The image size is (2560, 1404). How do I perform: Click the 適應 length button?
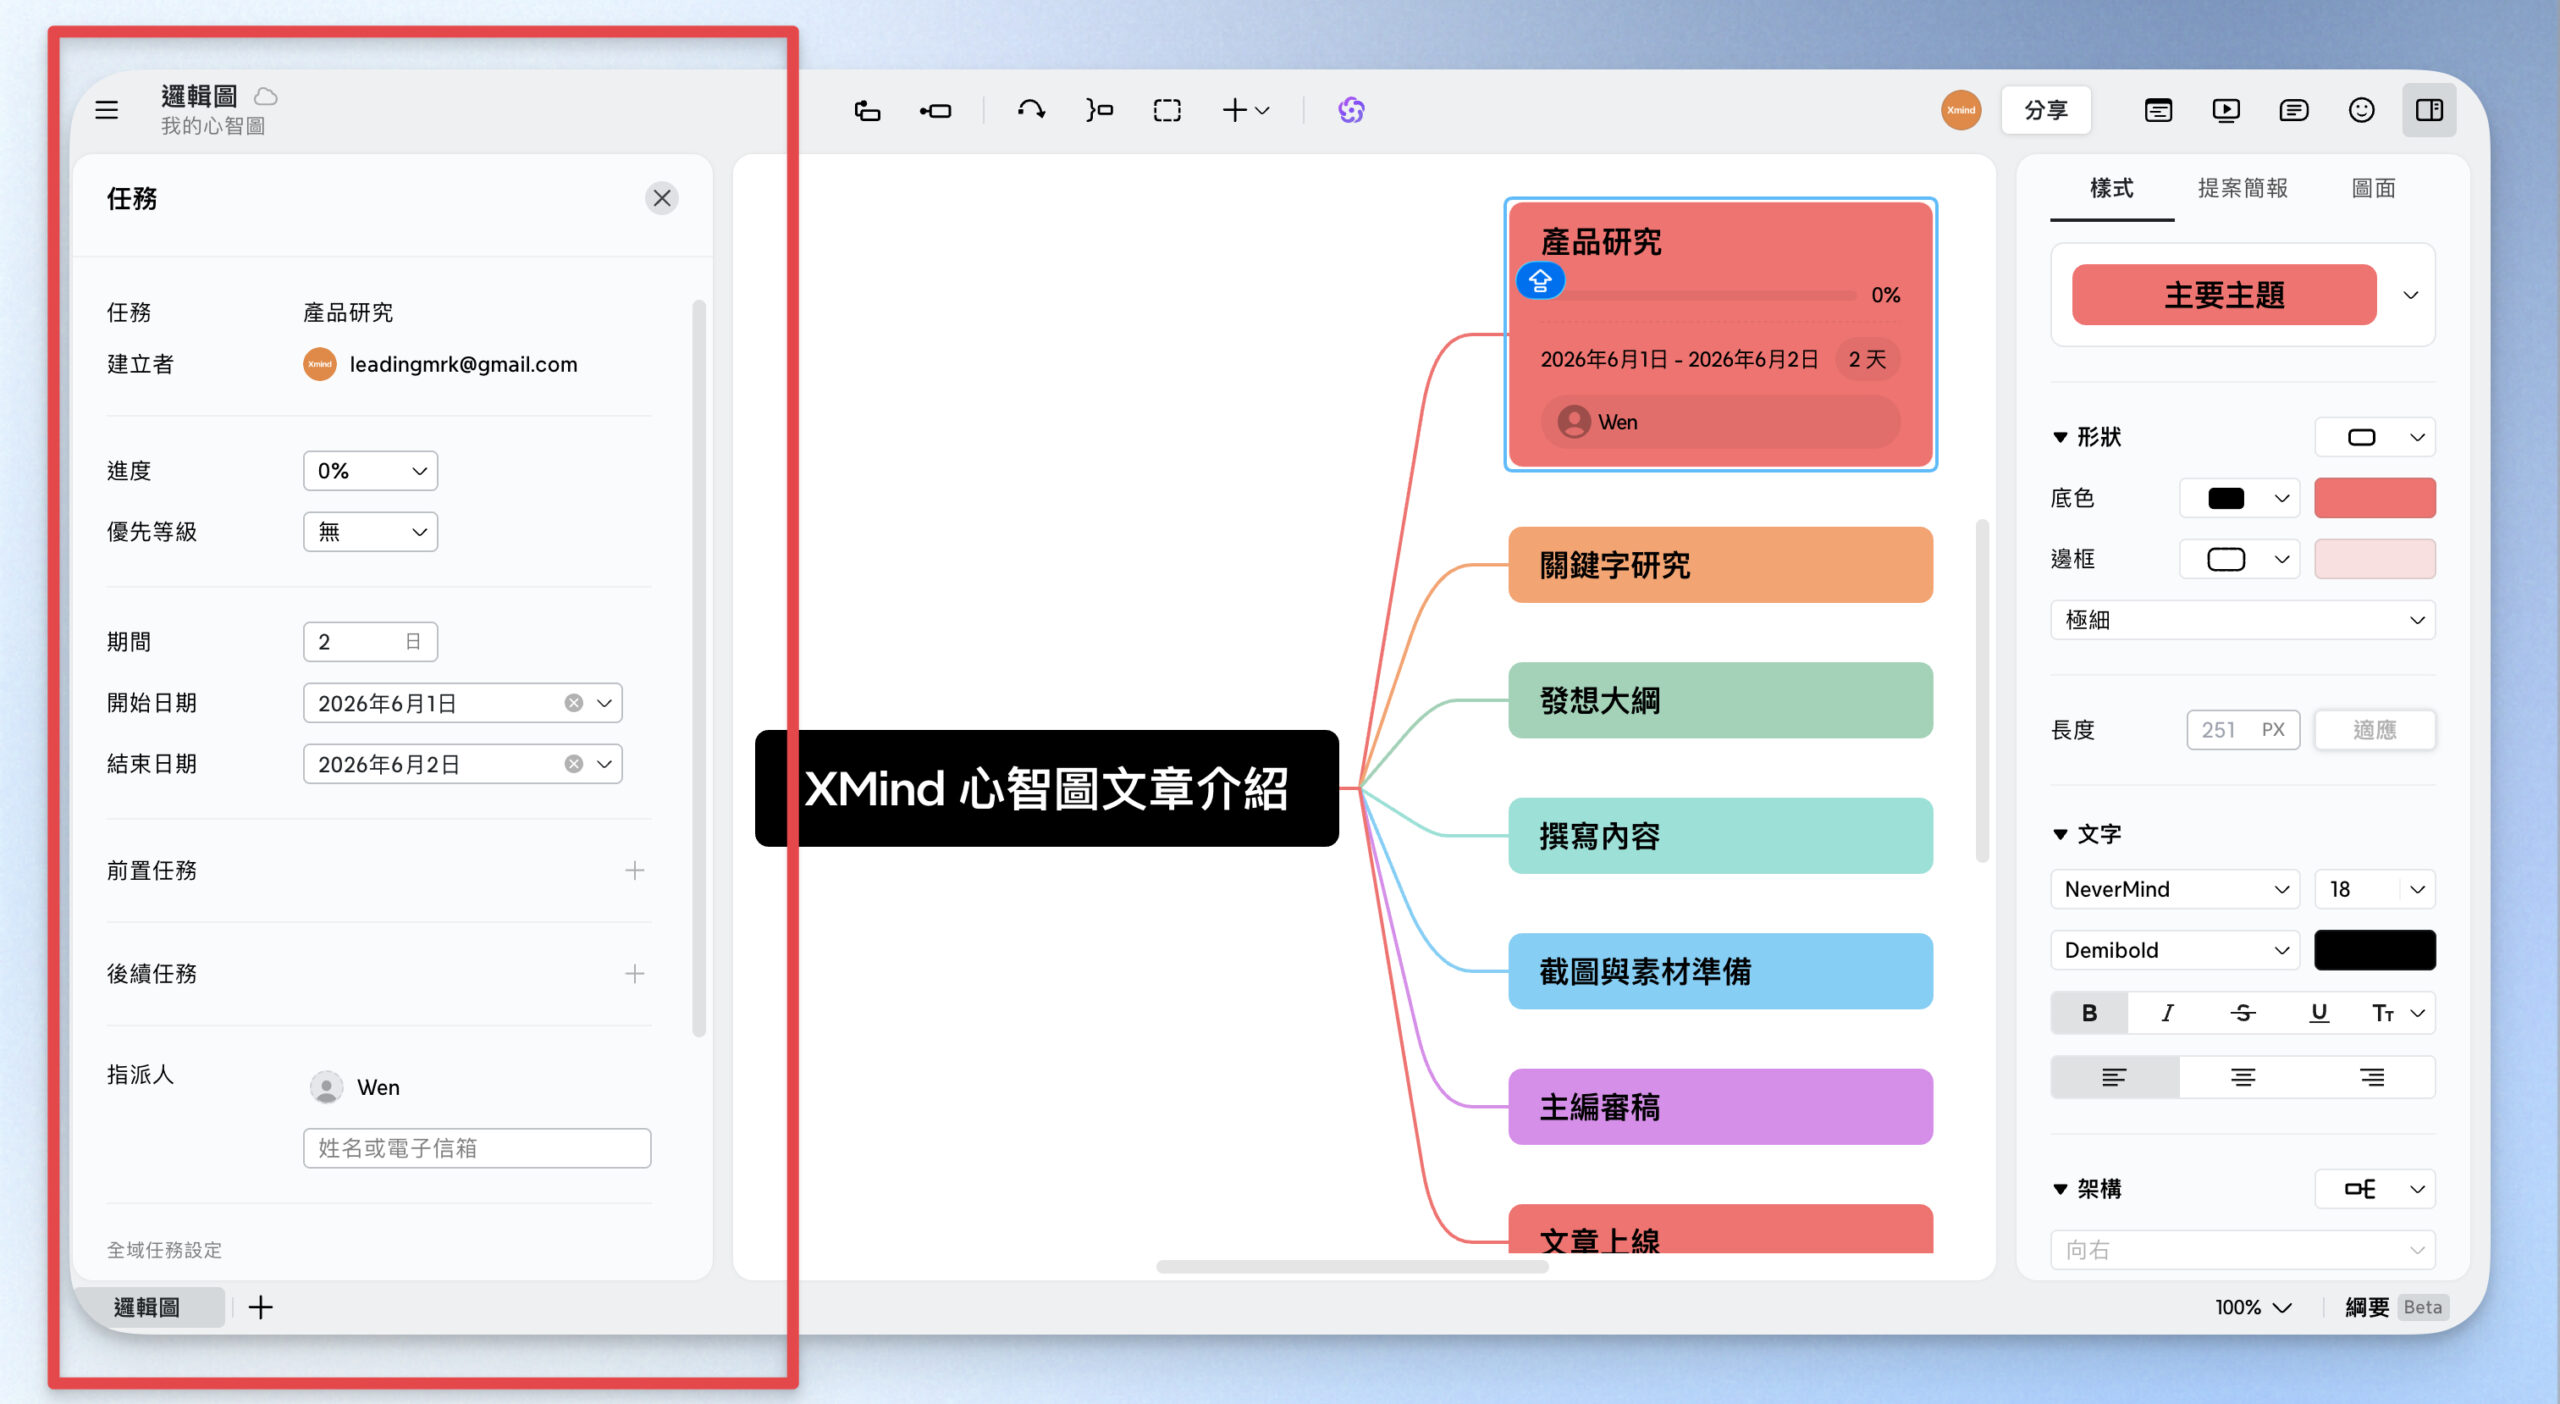pyautogui.click(x=2375, y=730)
